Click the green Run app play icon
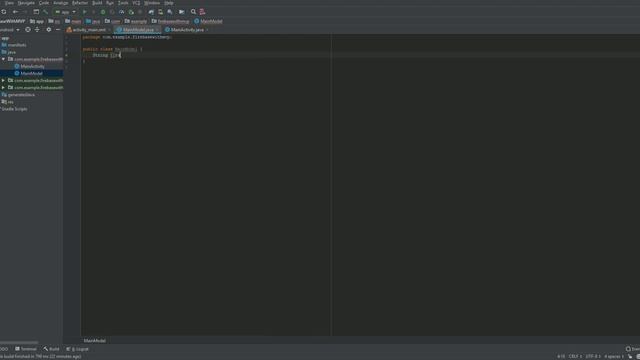The image size is (640, 360). pos(84,12)
